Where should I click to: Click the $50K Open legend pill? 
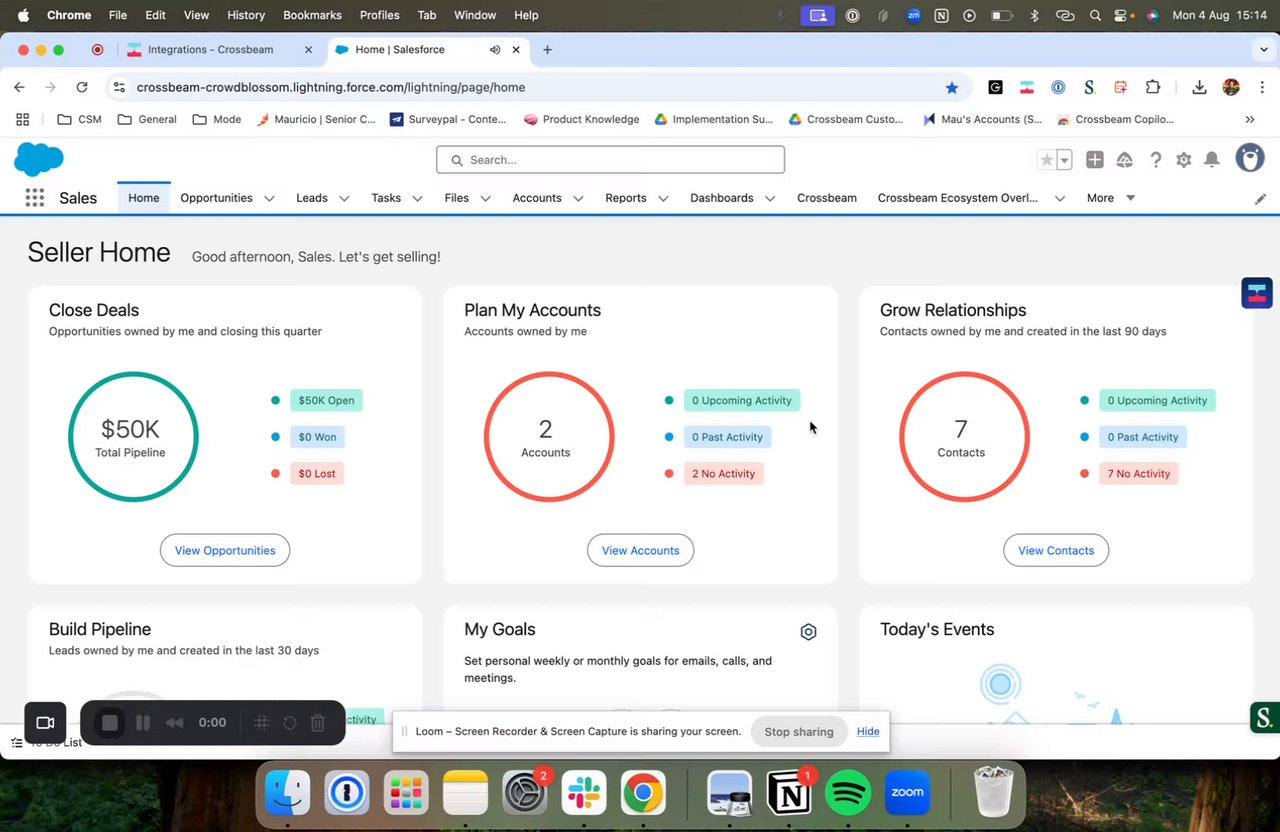(x=326, y=400)
